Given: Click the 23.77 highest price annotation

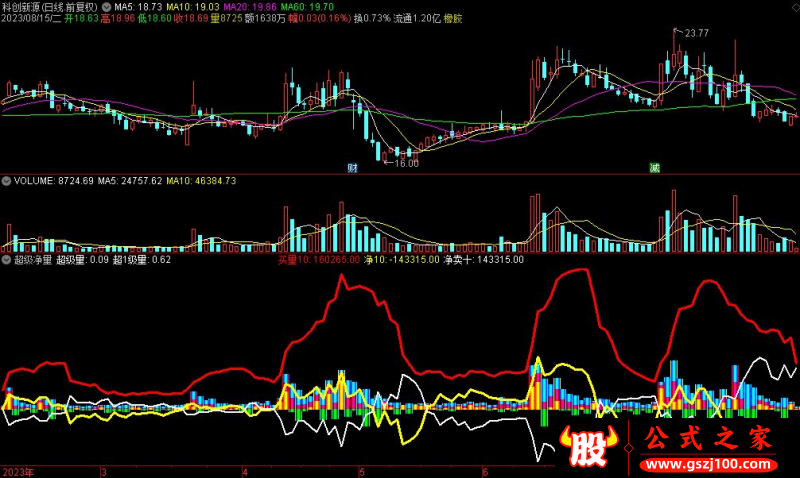Looking at the screenshot, I should click(x=696, y=33).
